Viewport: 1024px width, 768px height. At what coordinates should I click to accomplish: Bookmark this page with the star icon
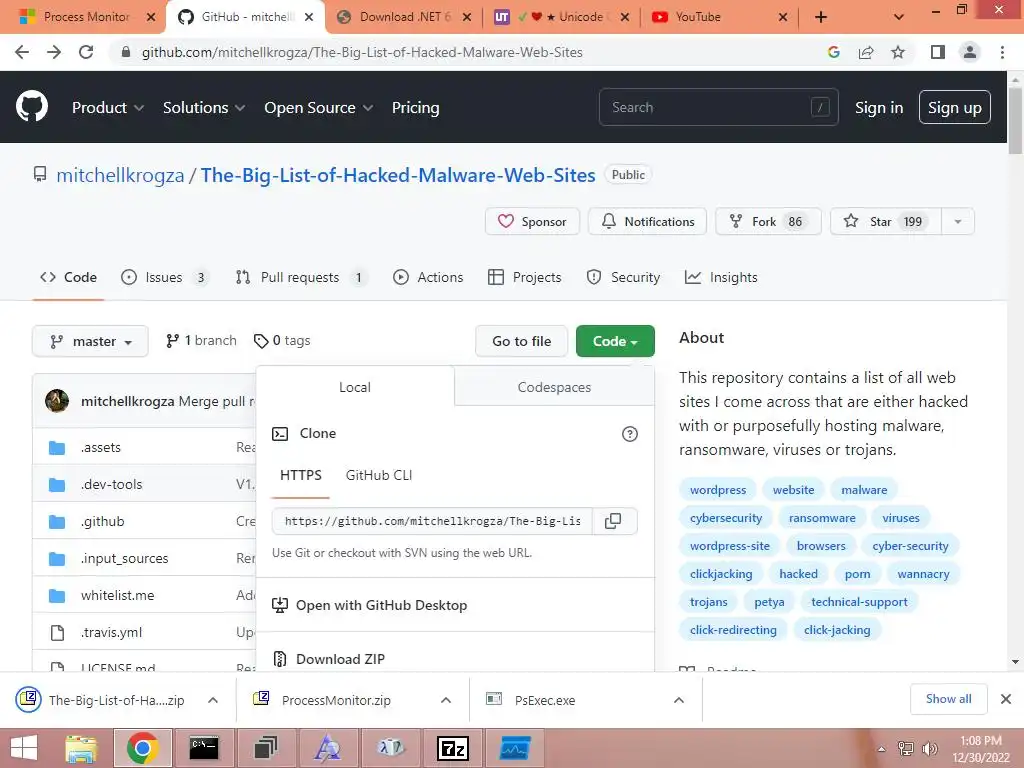pyautogui.click(x=898, y=52)
